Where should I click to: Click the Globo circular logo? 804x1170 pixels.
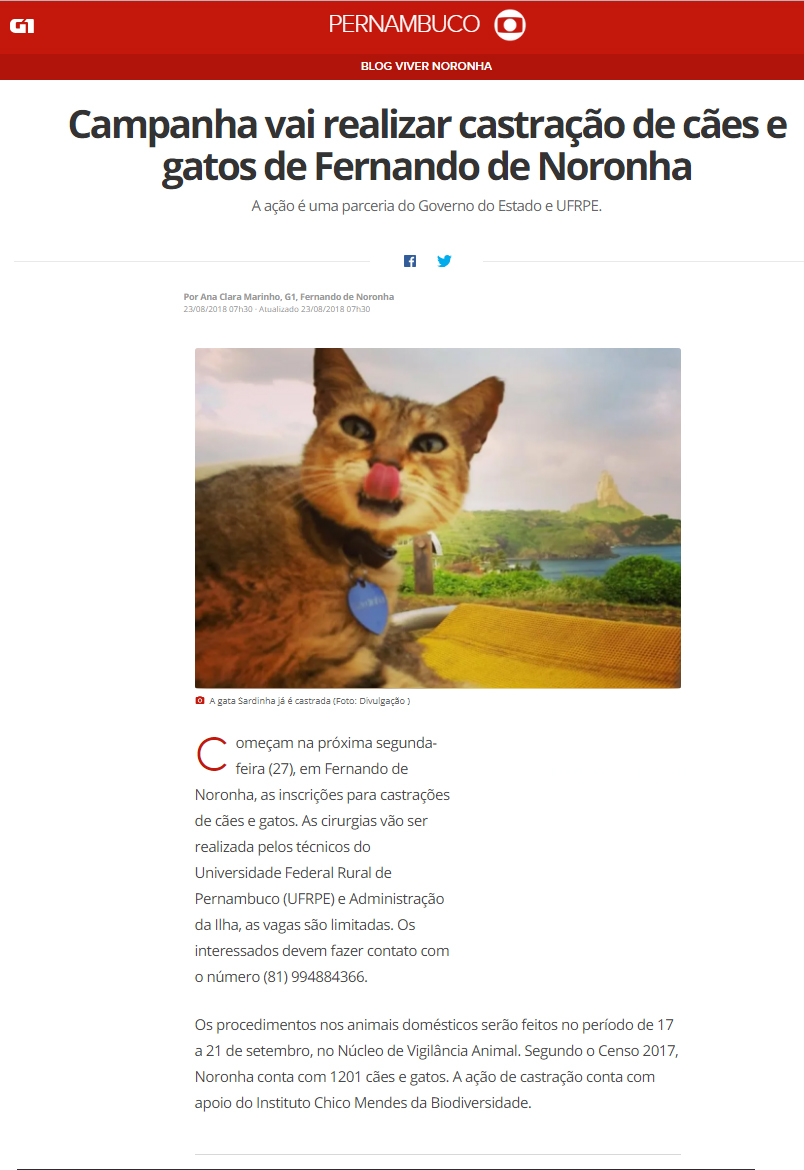point(510,25)
